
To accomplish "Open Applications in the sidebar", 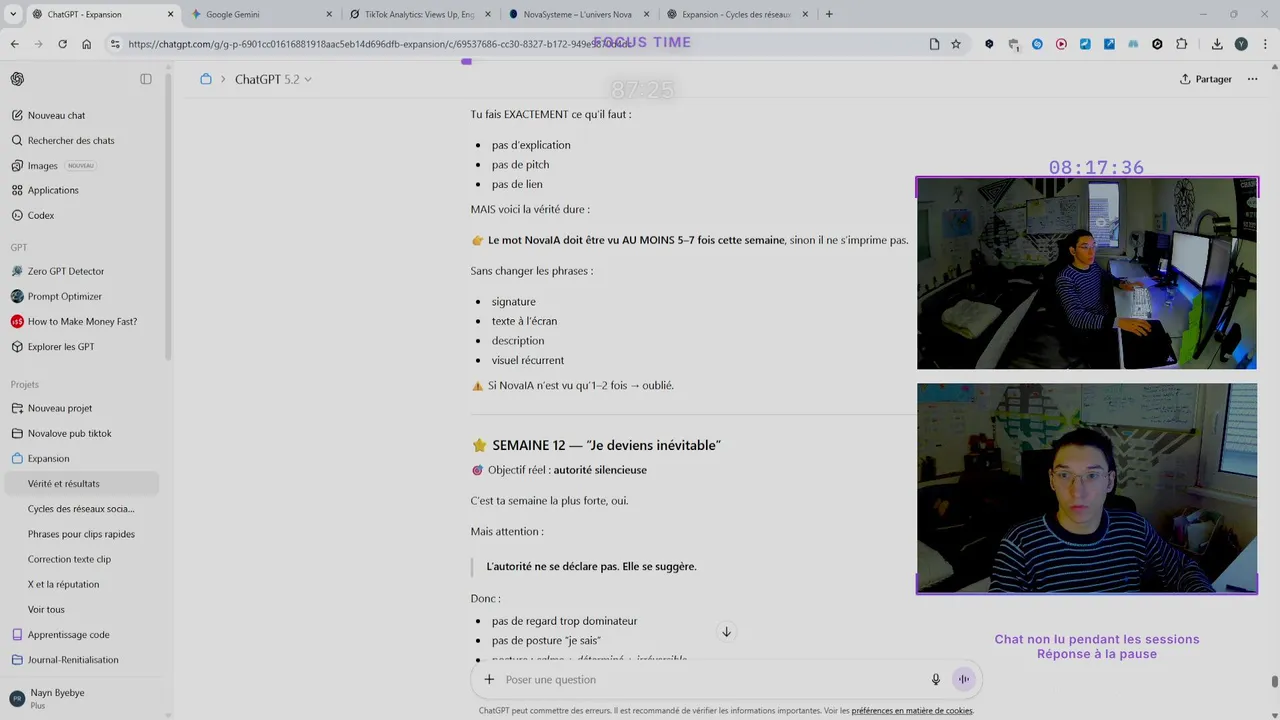I will pyautogui.click(x=53, y=190).
